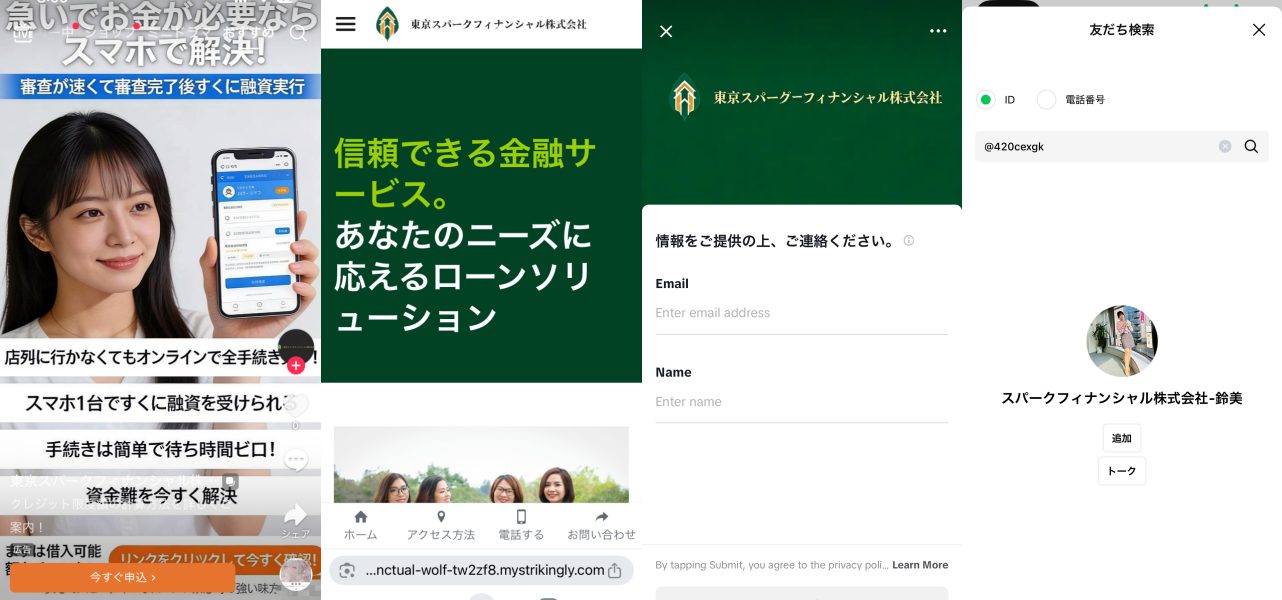Tap the お問い合わせ arrow icon
This screenshot has height=600, width=1282.
point(601,518)
